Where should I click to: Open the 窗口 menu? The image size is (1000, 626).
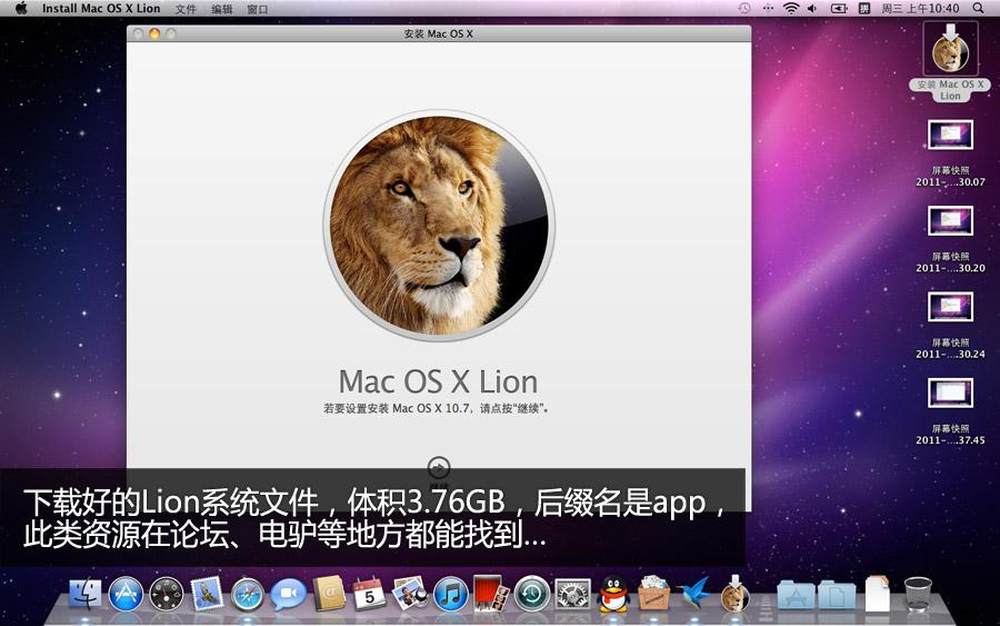tap(258, 9)
